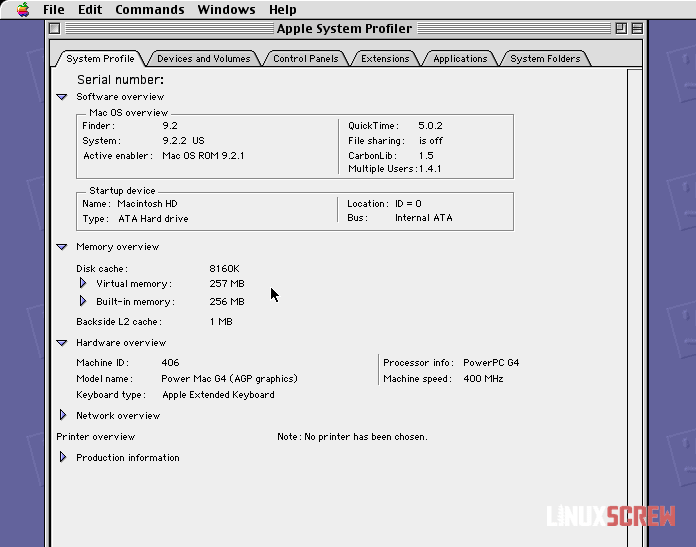Click the 'Printer overview' label
This screenshot has width=696, height=547.
(x=95, y=437)
